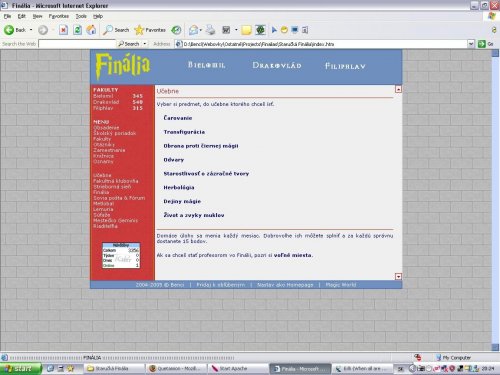Click the History icon in toolbar
500x375 pixels.
[176, 30]
